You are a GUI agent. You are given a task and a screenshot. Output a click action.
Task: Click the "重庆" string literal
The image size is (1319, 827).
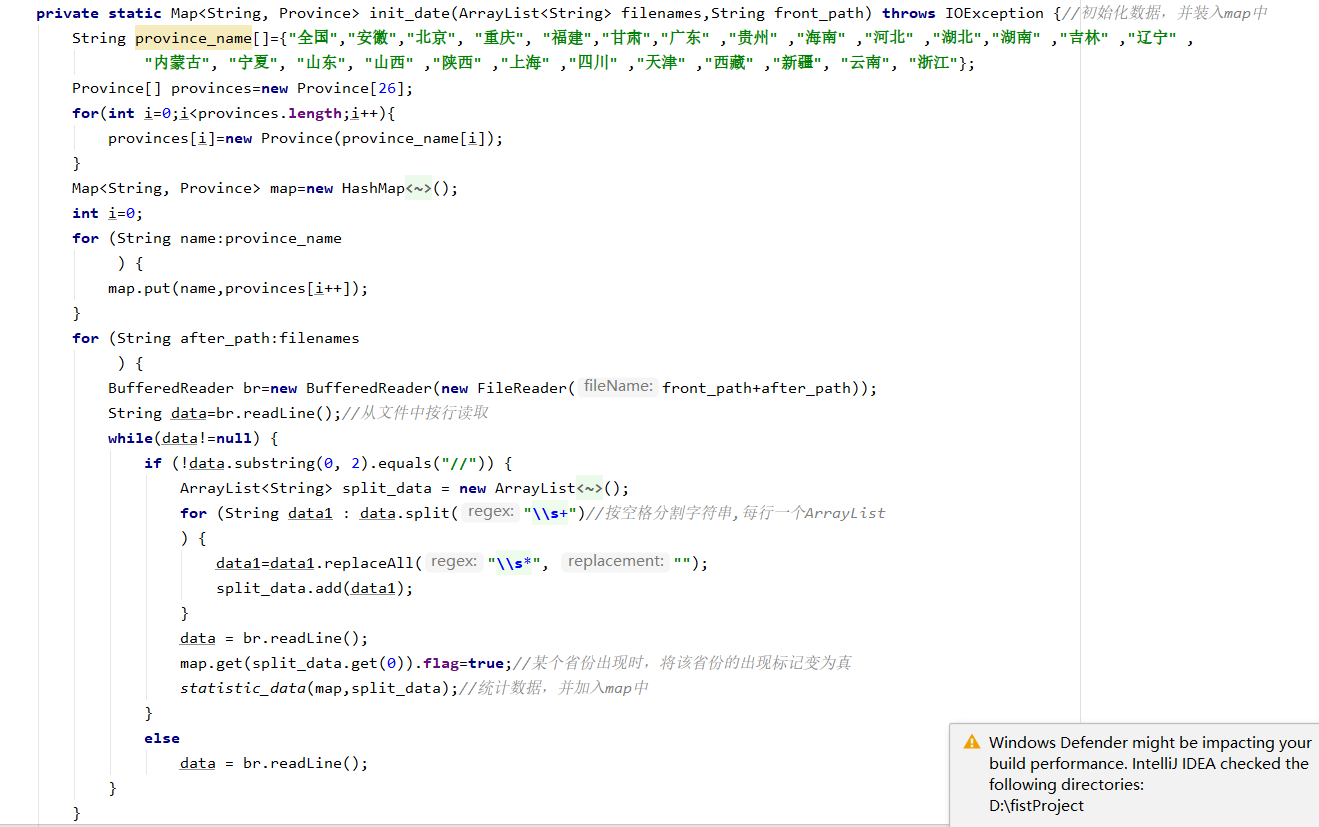pyautogui.click(x=500, y=38)
